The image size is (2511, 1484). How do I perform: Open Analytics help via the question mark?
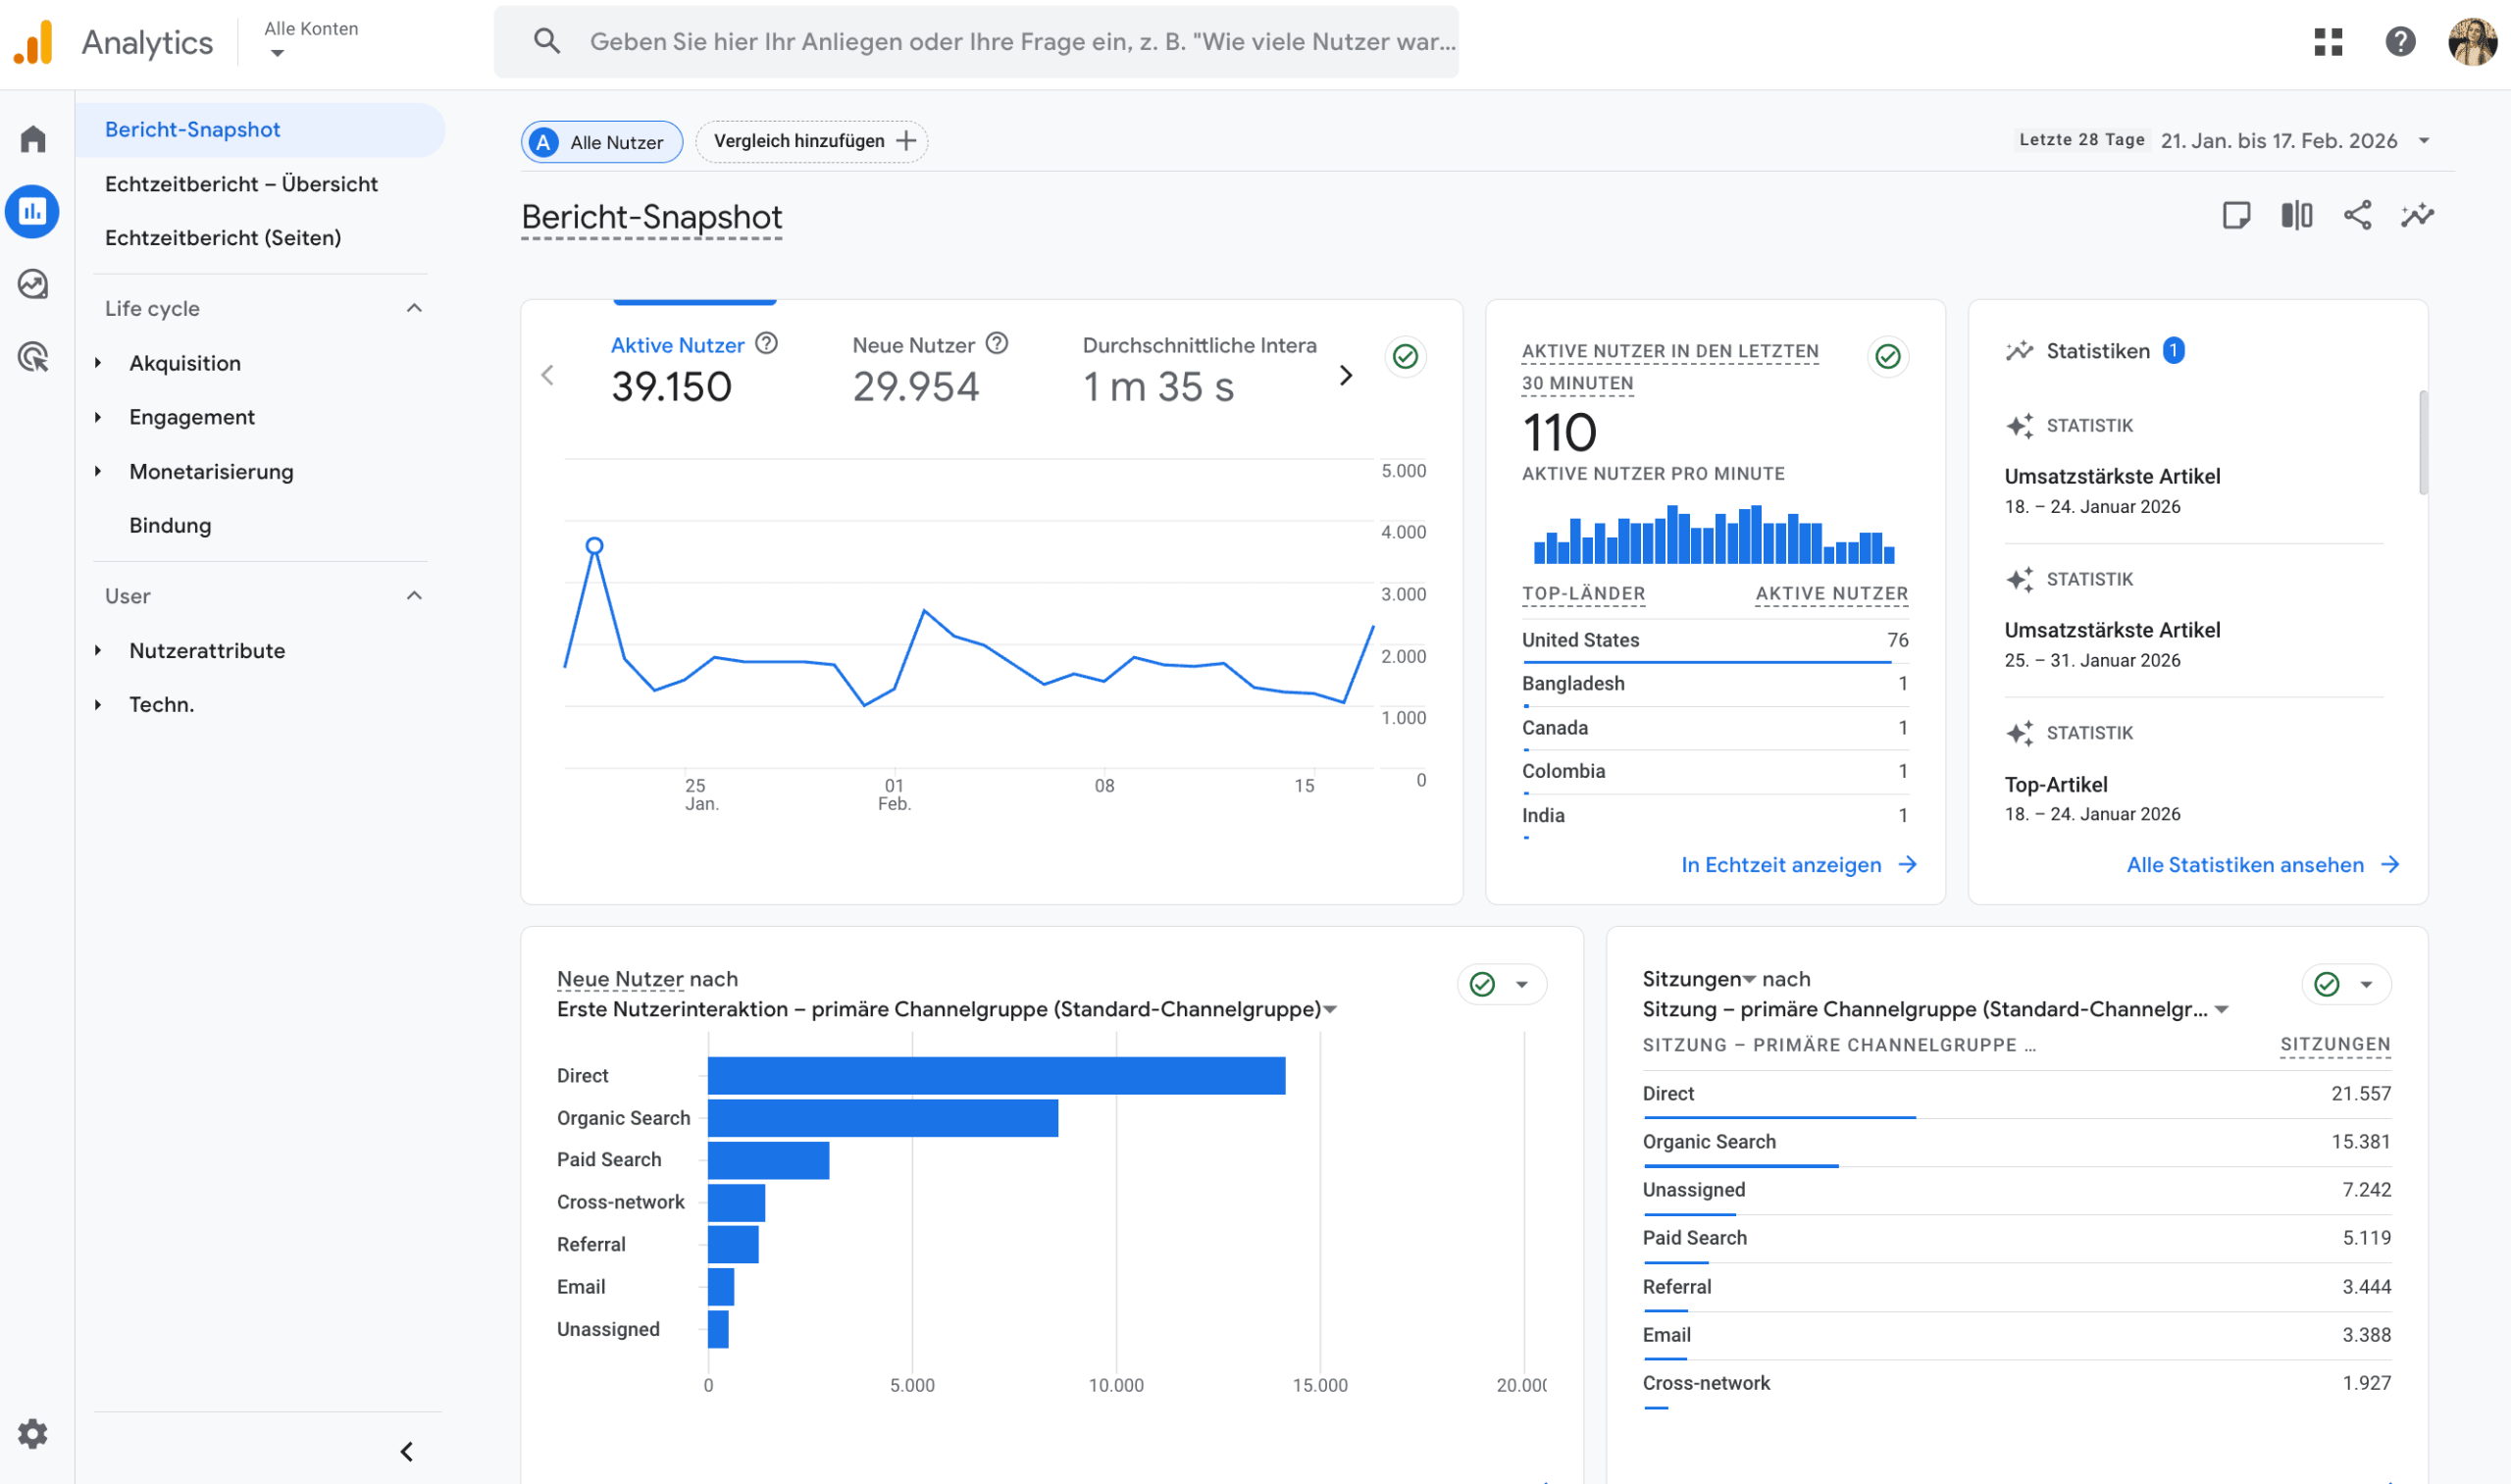[2400, 42]
